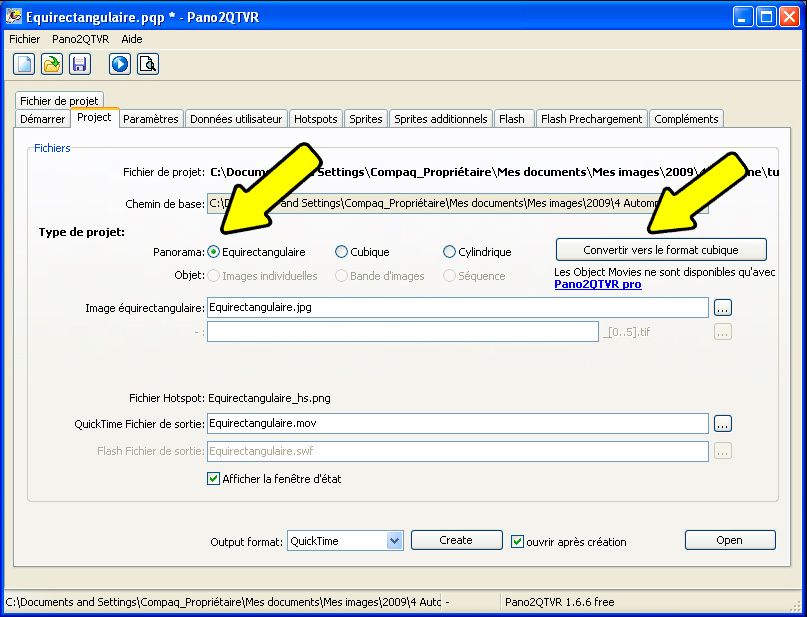The width and height of the screenshot is (807, 617).
Task: Browse for the QuickTime output file
Action: pyautogui.click(x=723, y=424)
